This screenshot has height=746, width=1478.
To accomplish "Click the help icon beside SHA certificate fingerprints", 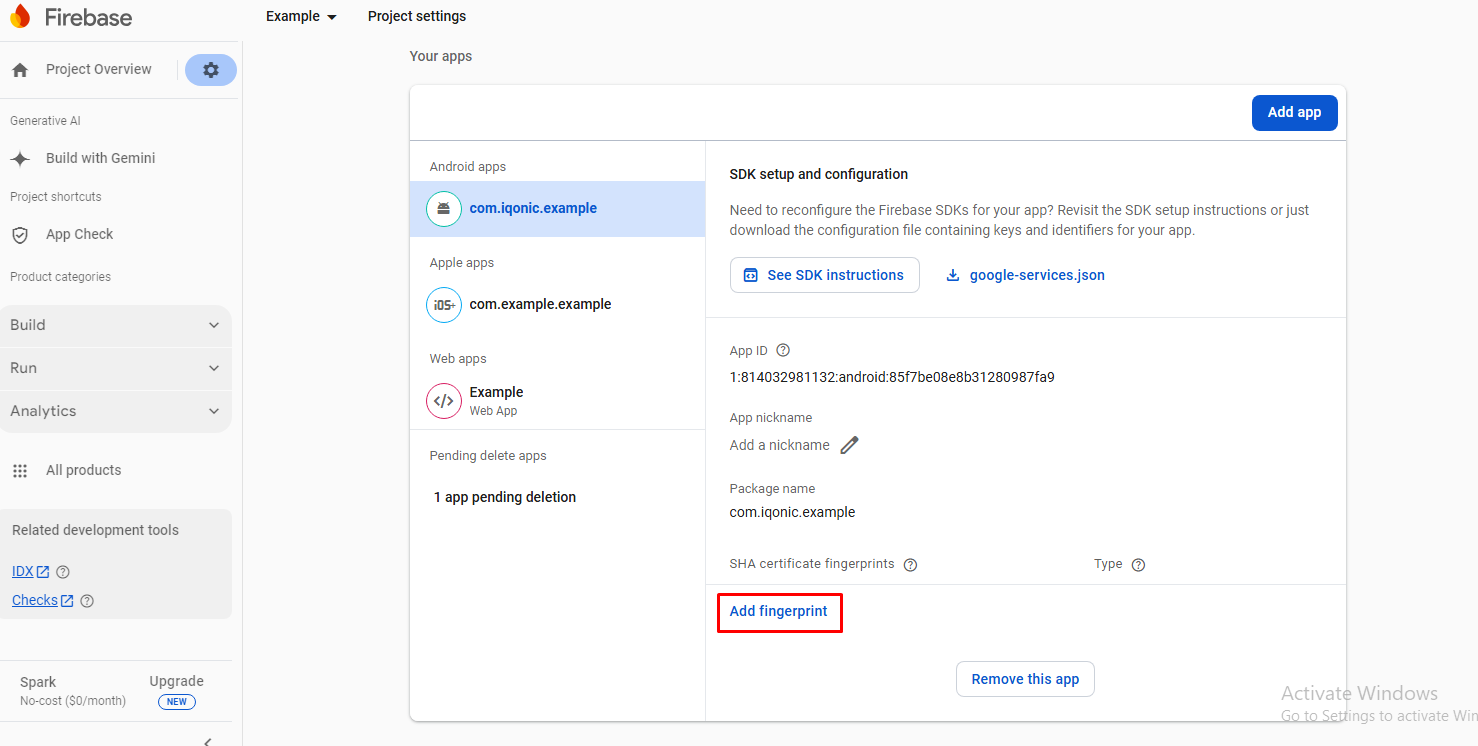I will pos(910,565).
